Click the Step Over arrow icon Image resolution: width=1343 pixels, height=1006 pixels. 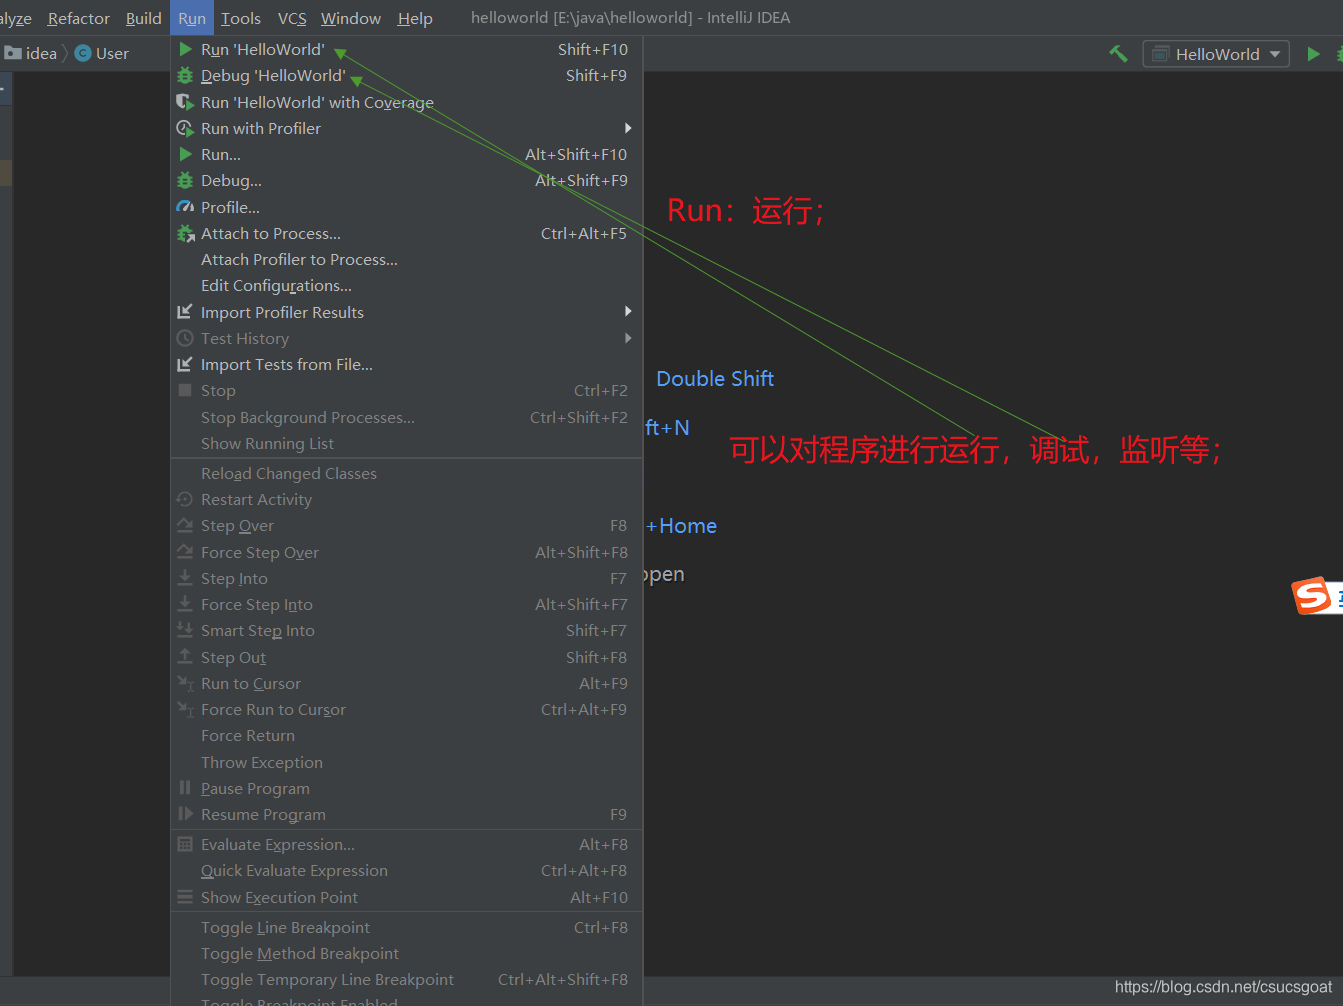coord(185,525)
